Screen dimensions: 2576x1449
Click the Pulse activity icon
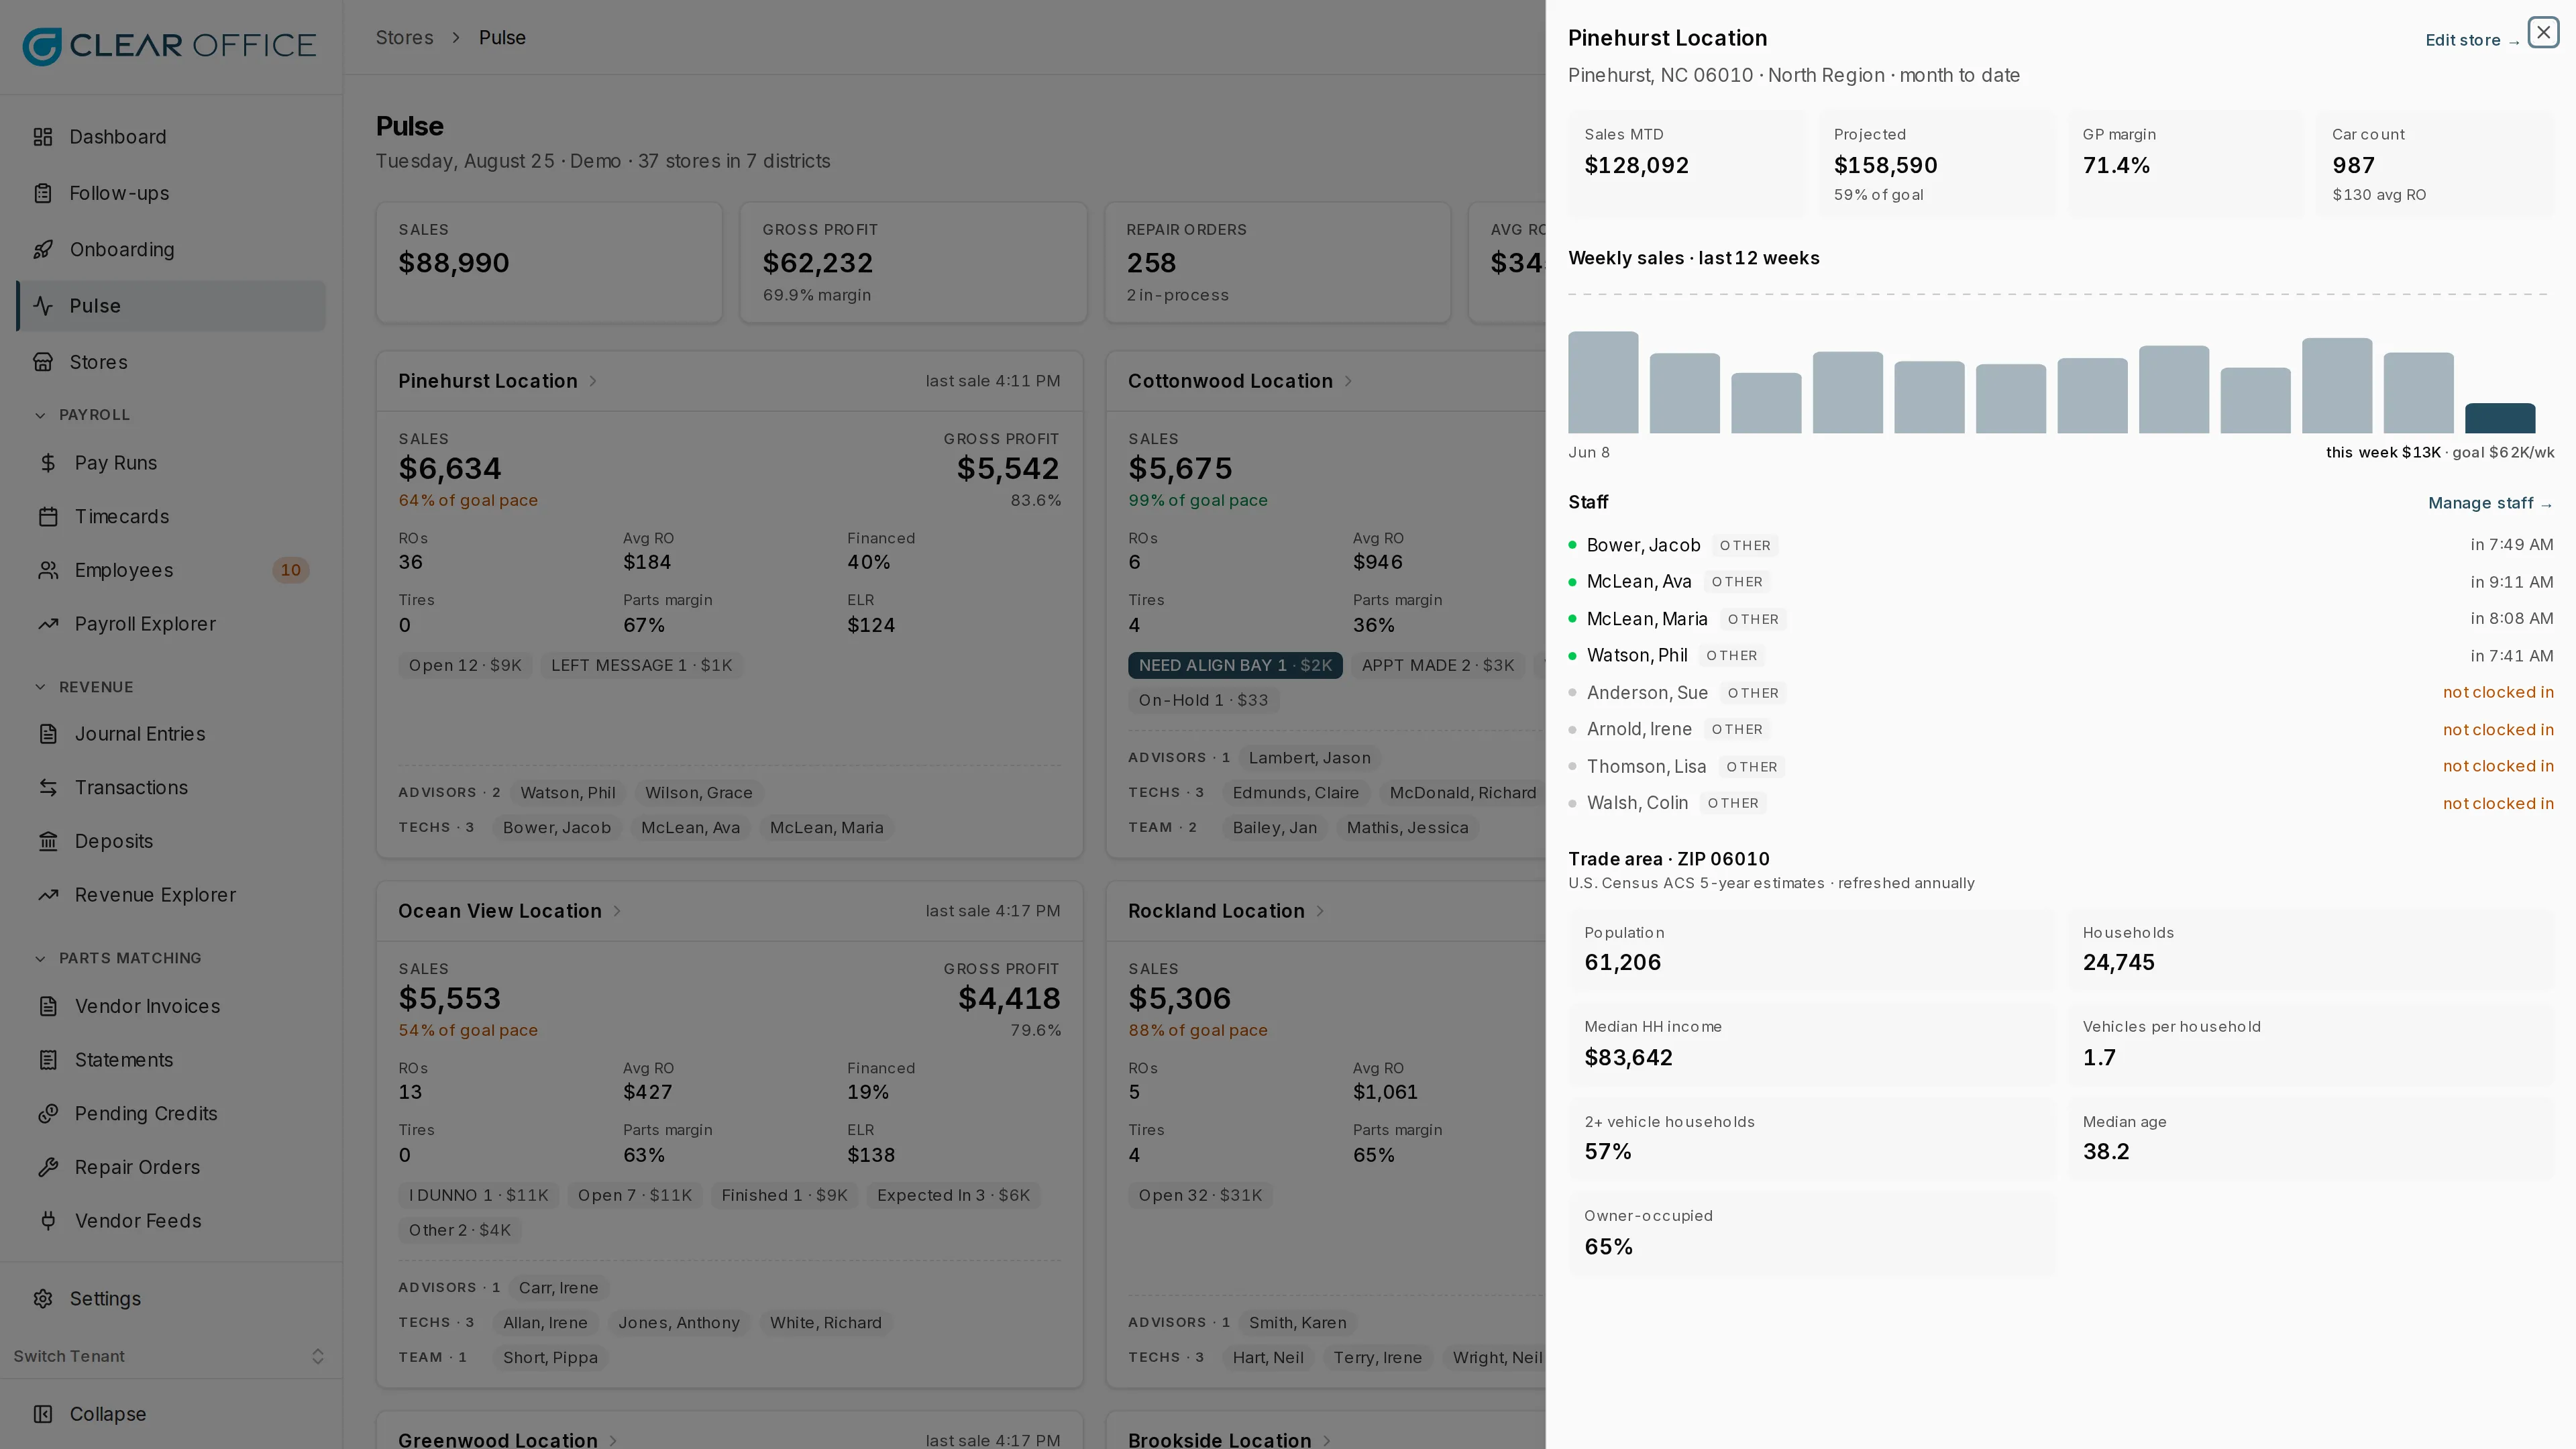pyautogui.click(x=43, y=306)
